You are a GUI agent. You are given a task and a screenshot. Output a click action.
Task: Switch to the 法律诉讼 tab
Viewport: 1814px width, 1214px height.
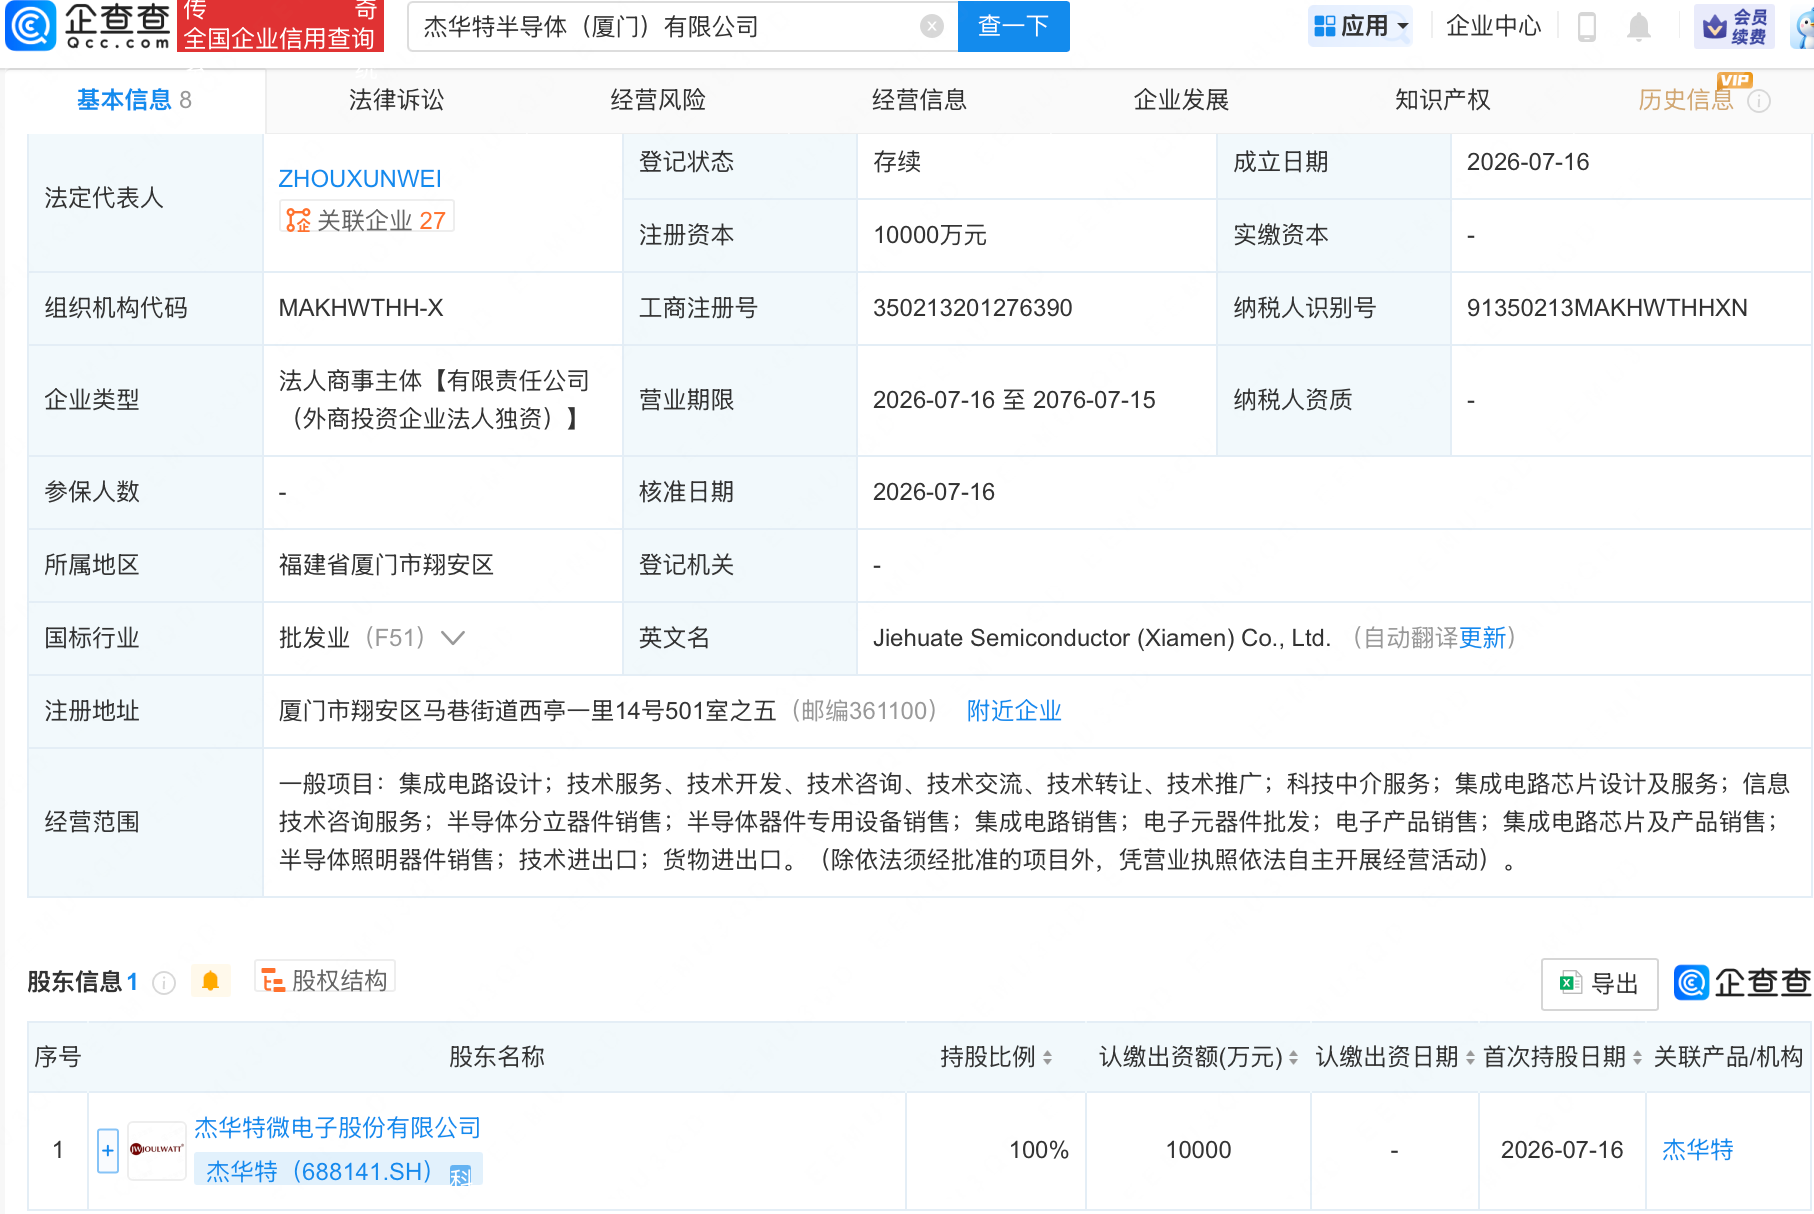click(396, 100)
